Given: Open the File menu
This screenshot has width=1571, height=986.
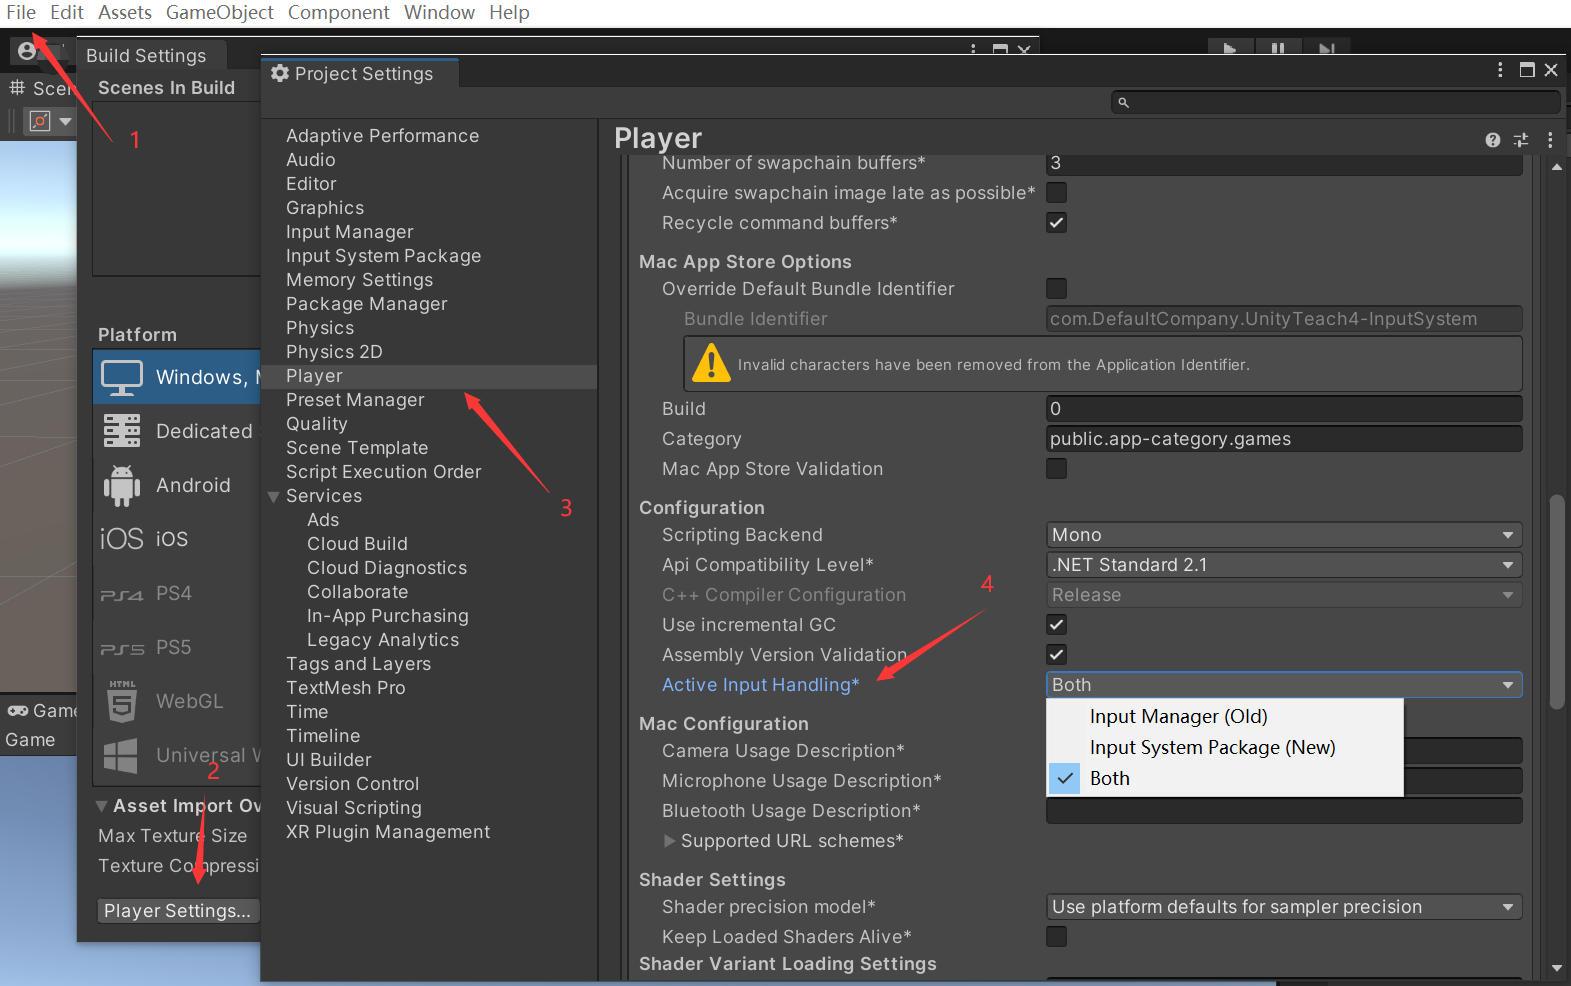Looking at the screenshot, I should point(20,12).
